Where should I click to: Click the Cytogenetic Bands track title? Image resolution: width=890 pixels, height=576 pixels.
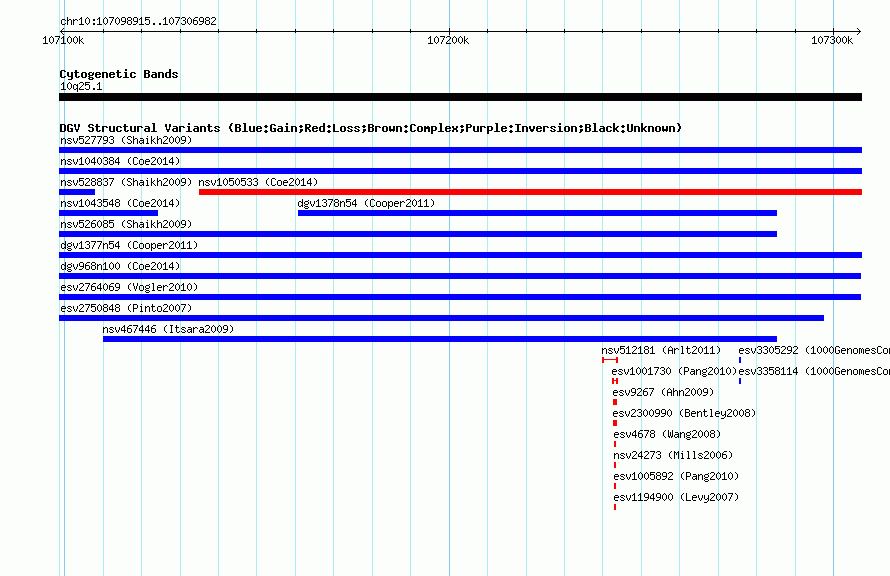point(119,74)
